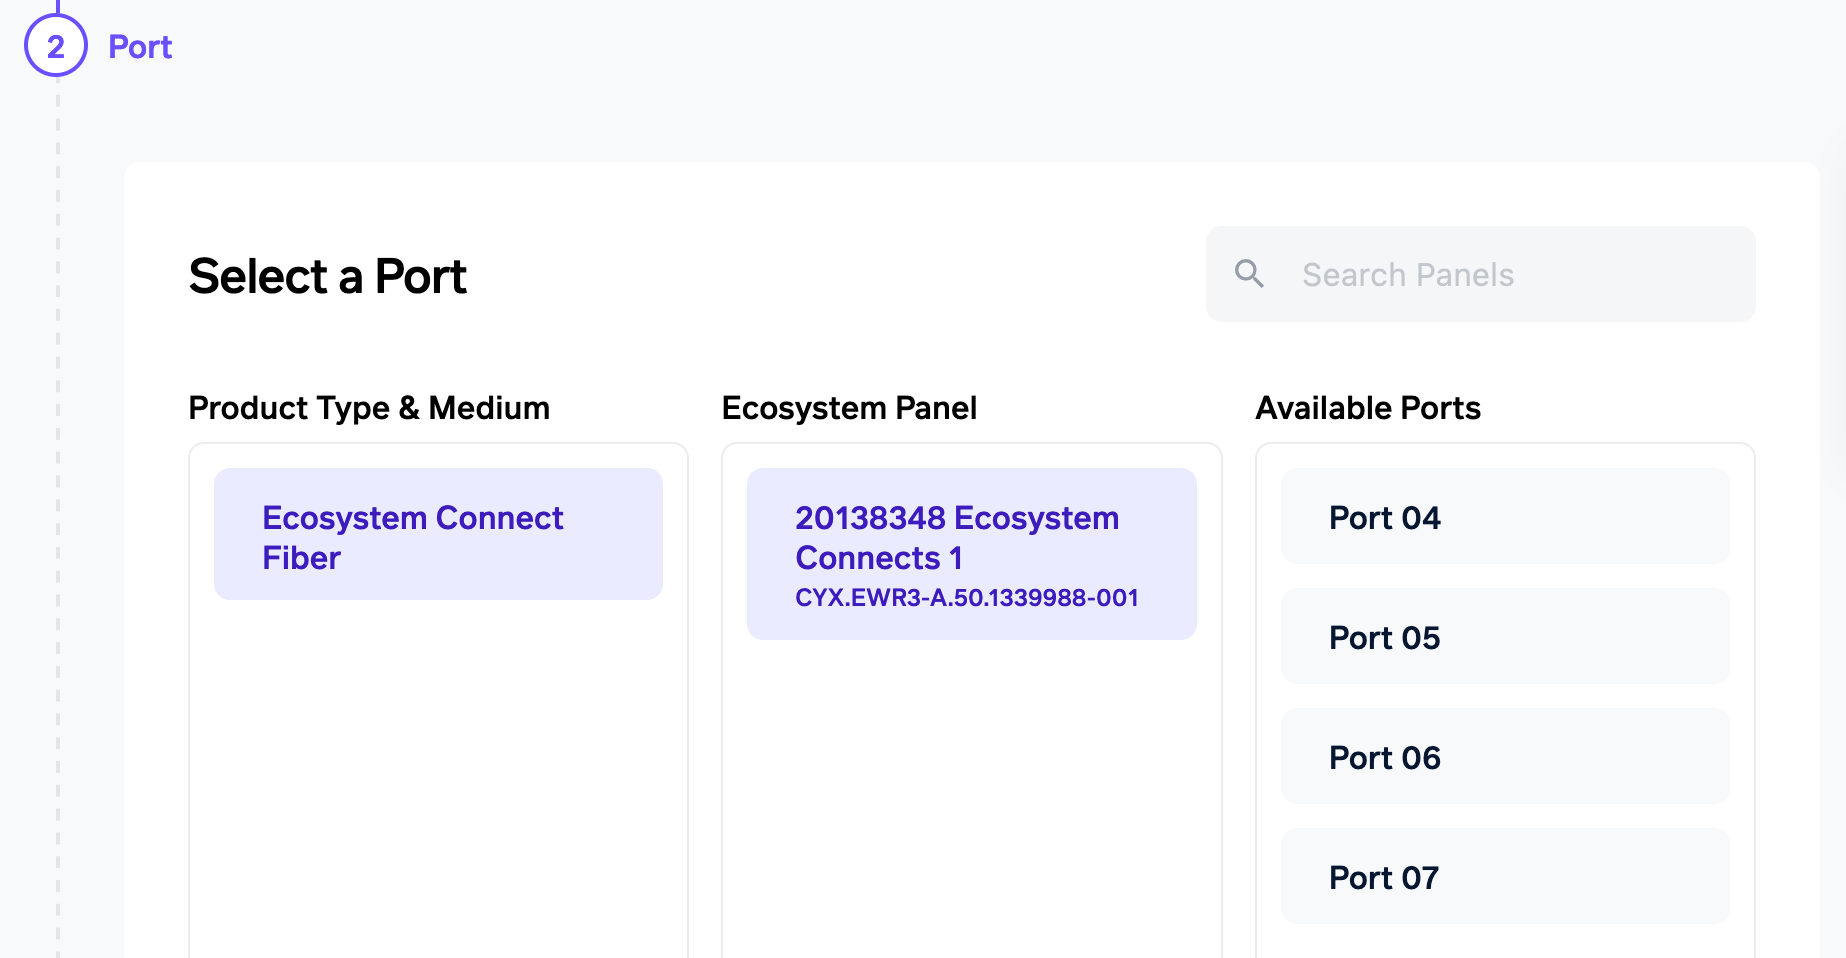
Task: Click panel ID CYX.EWR3-A.50.1339988-001
Action: coord(966,598)
